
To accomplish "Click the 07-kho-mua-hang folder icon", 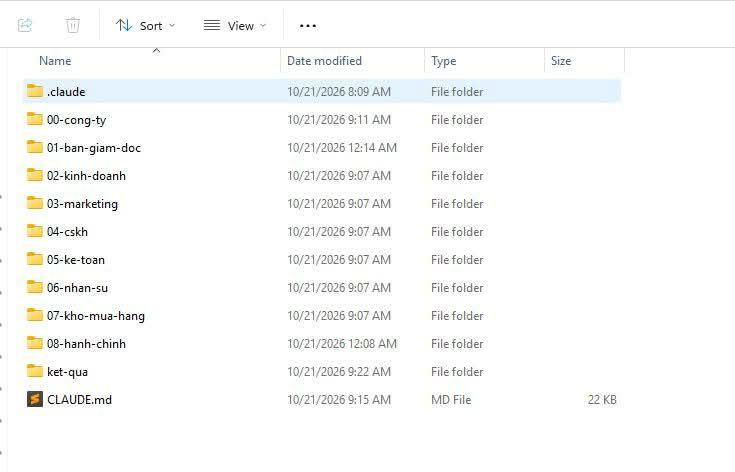I will pos(35,315).
